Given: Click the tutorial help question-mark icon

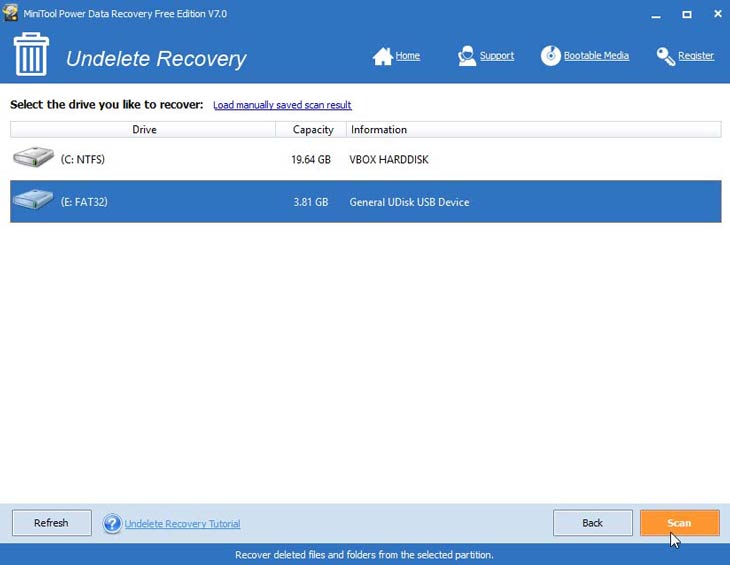Looking at the screenshot, I should [112, 524].
